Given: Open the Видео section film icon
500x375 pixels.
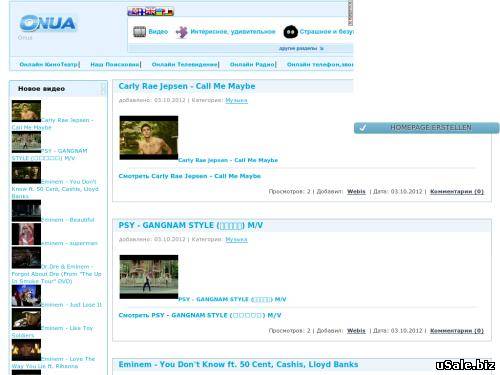Looking at the screenshot, I should point(139,32).
